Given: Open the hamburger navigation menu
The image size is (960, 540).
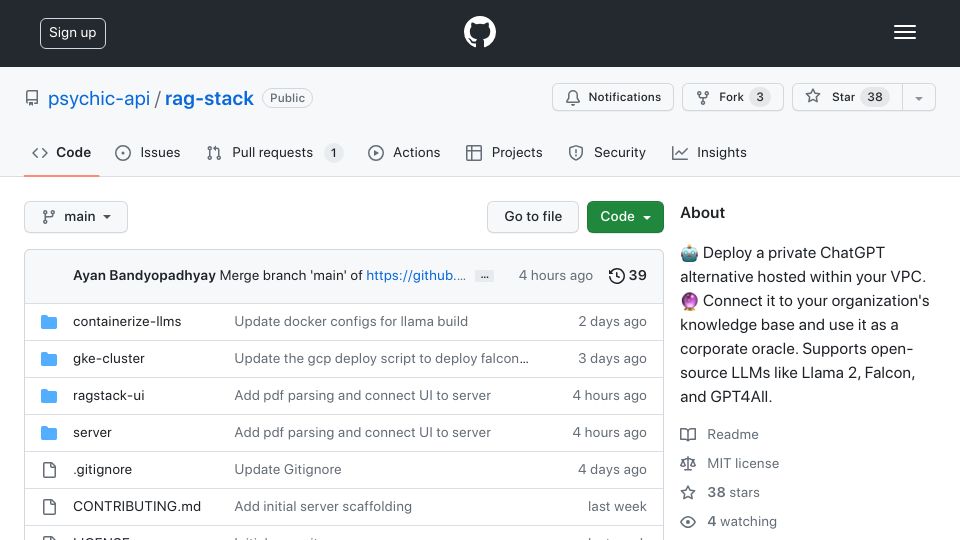Looking at the screenshot, I should 904,32.
